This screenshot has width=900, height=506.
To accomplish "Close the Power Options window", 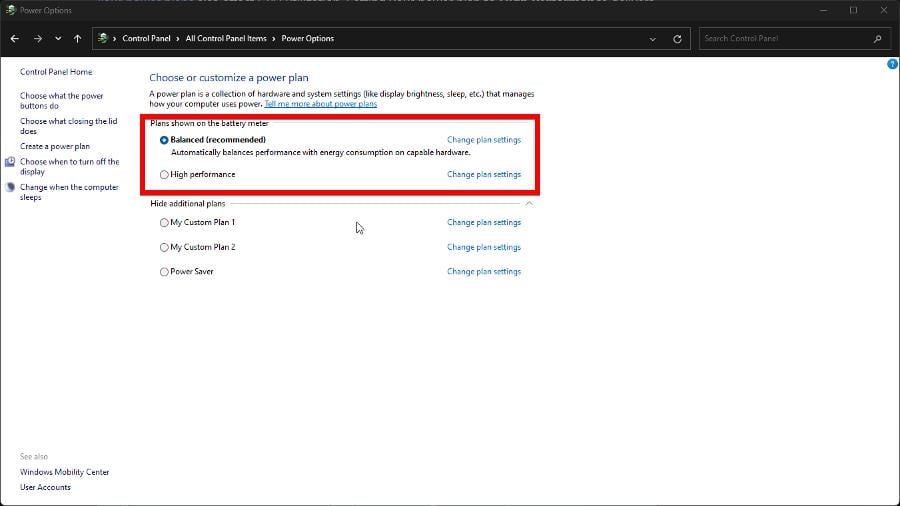I will point(884,10).
